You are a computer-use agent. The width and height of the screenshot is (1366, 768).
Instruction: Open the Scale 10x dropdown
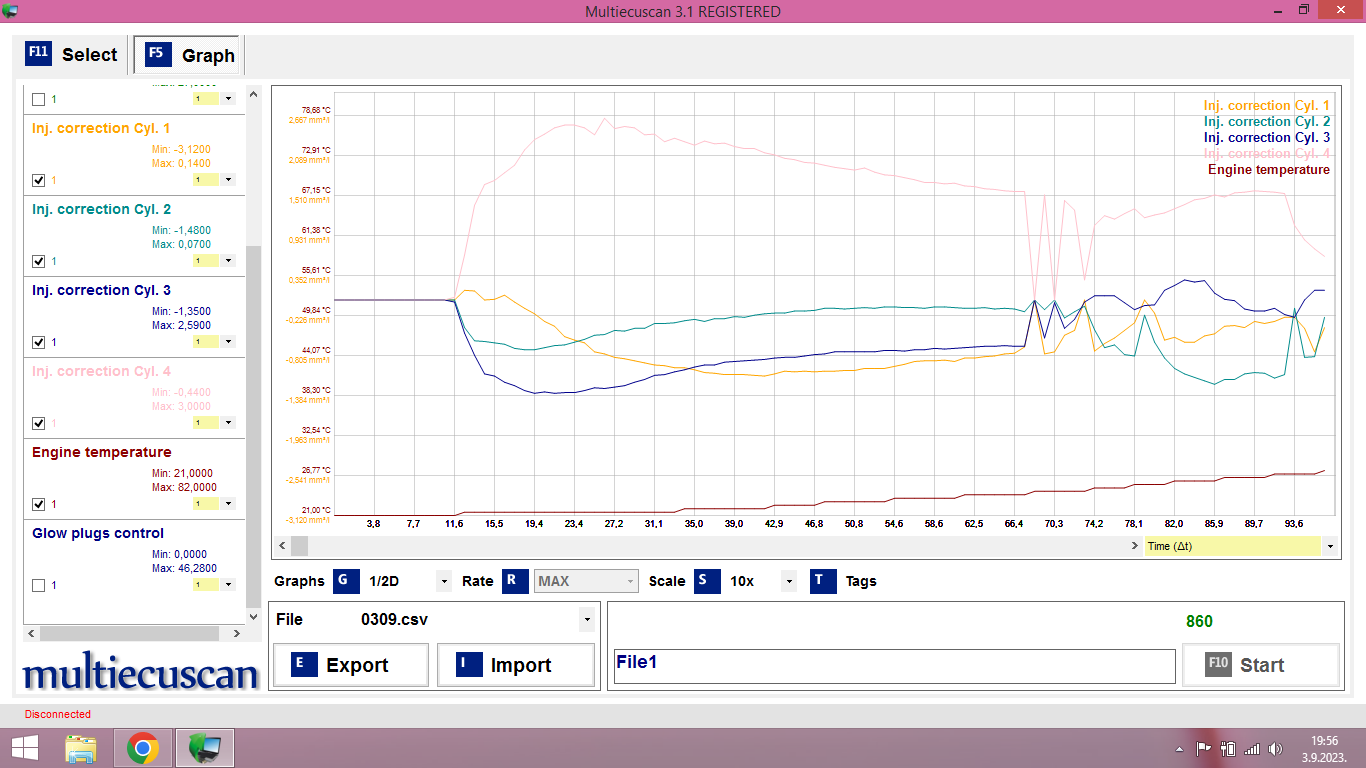[788, 581]
